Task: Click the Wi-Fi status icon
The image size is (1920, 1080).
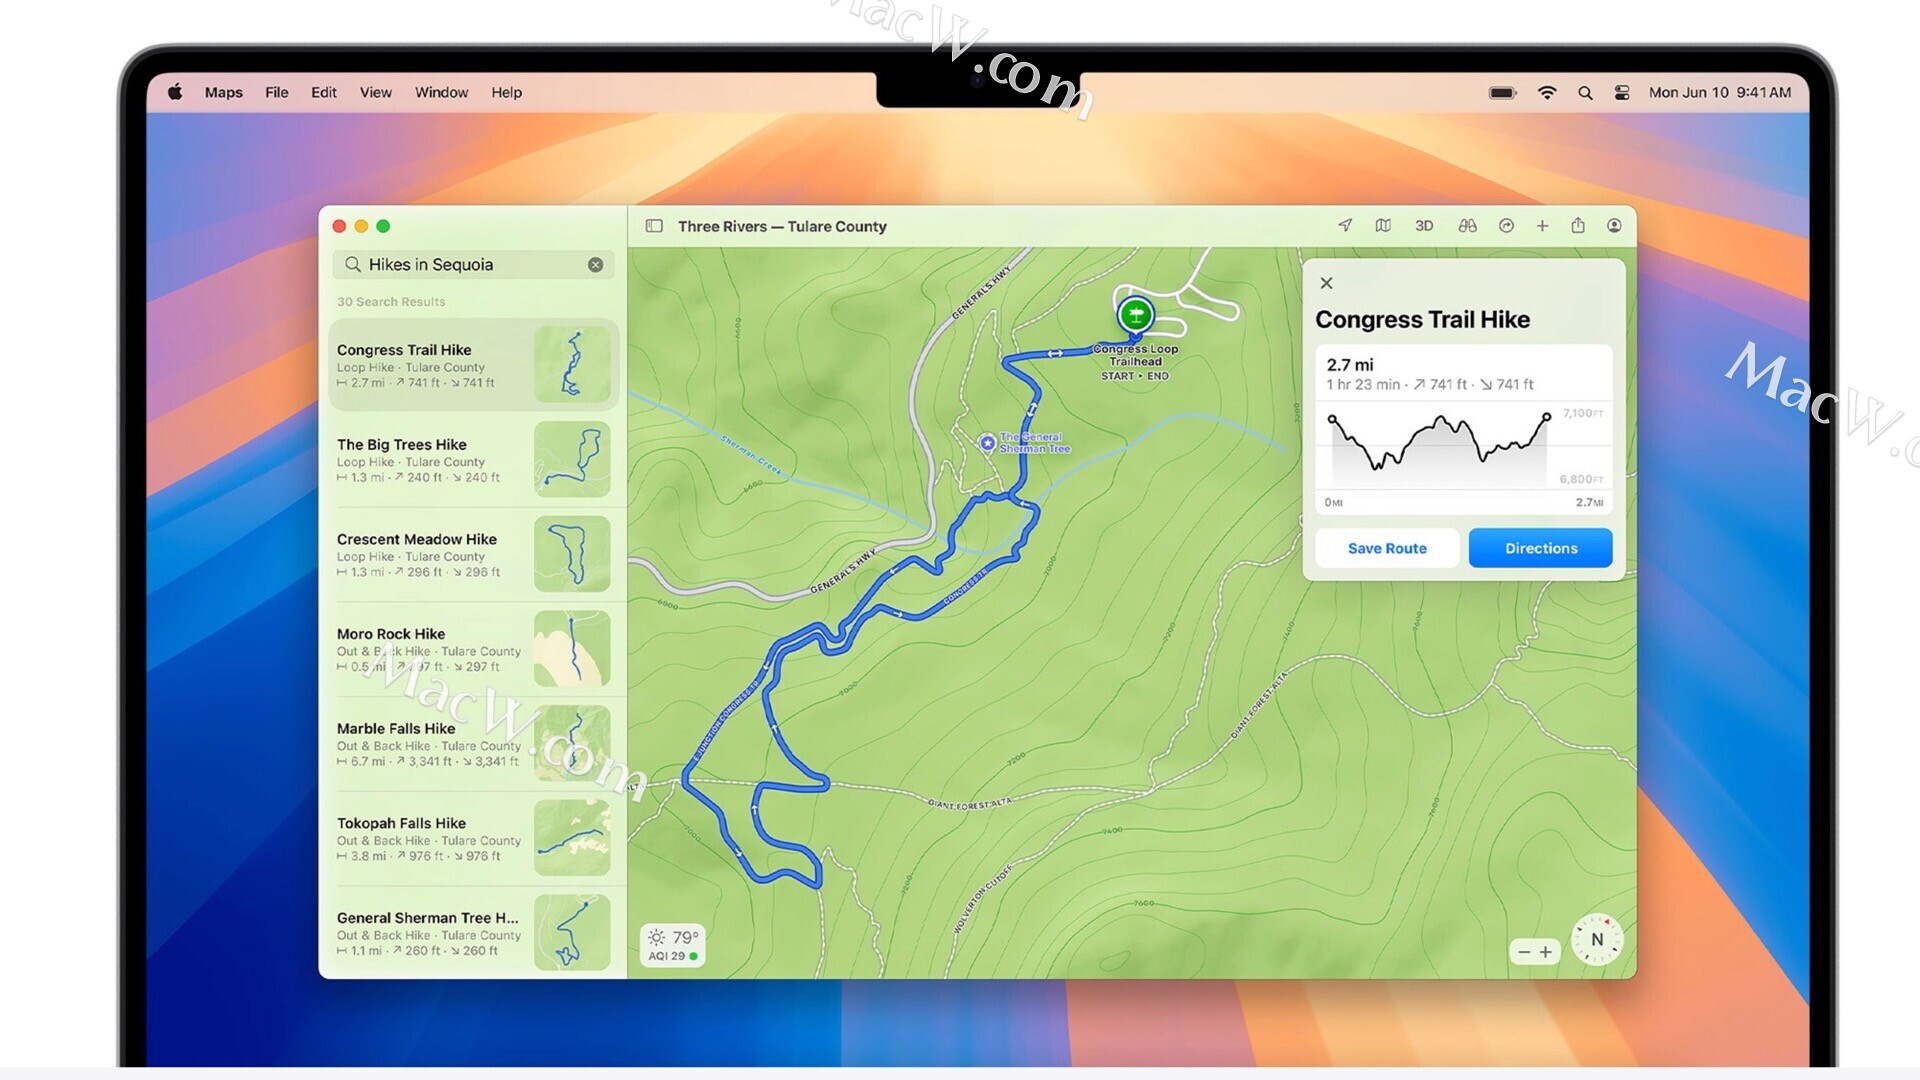Action: point(1547,92)
